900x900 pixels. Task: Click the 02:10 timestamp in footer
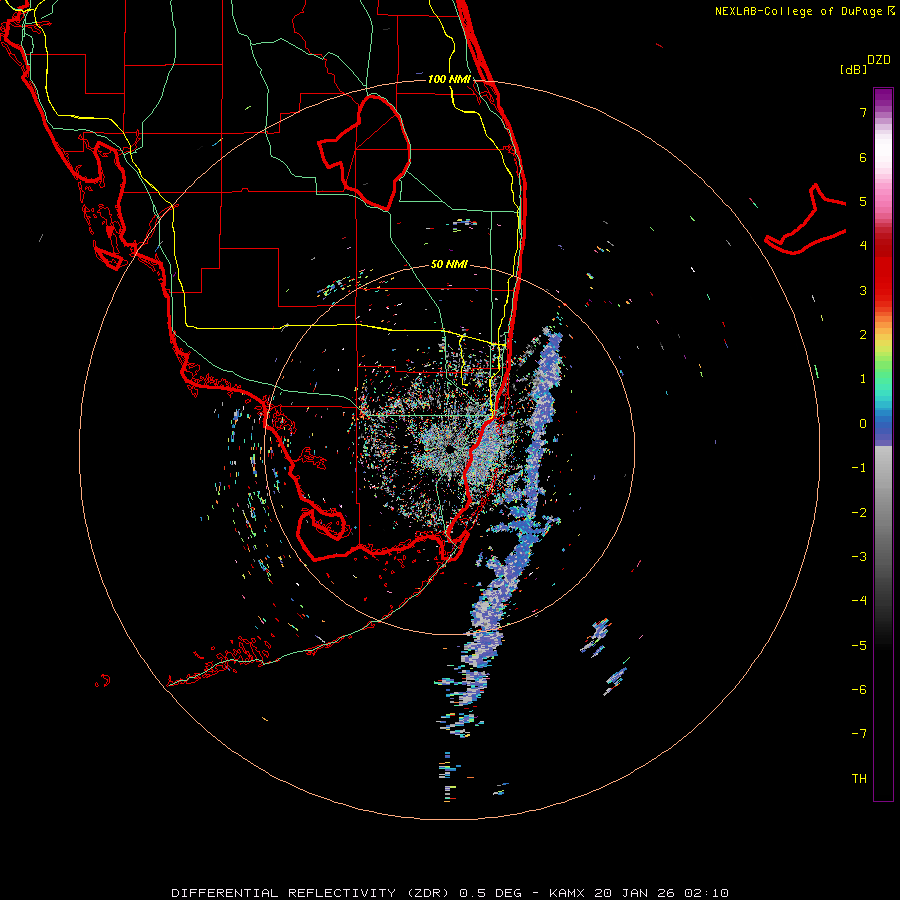pos(709,893)
